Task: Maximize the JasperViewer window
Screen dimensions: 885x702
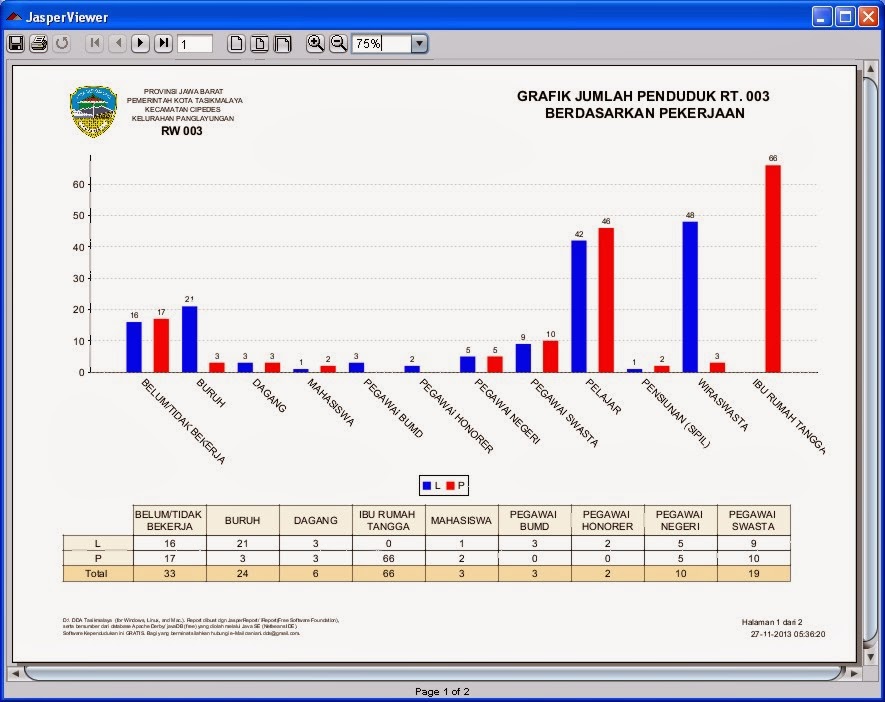Action: tap(845, 17)
